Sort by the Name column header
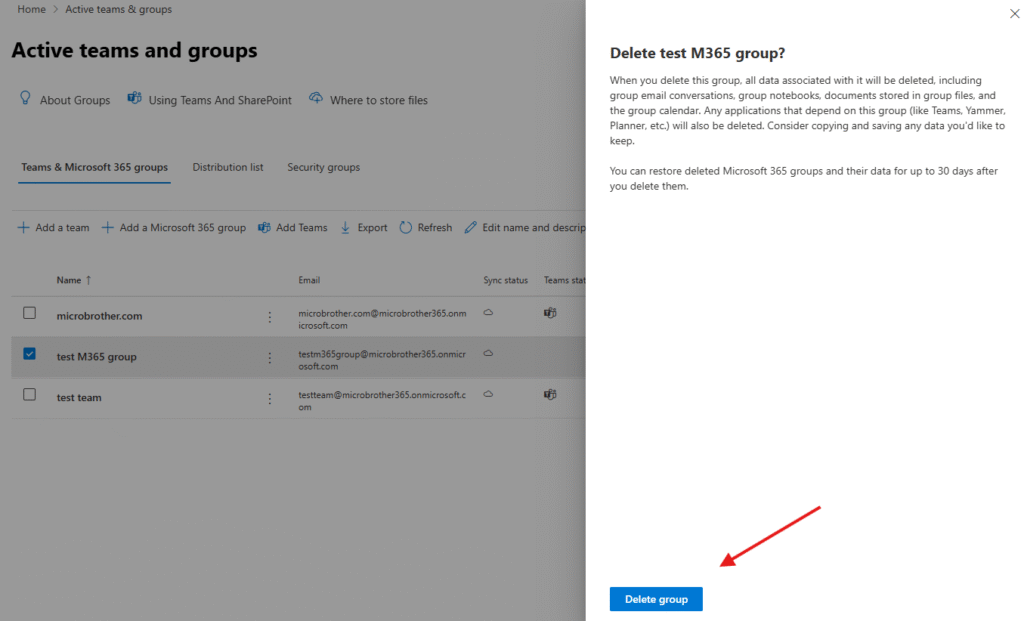Screen dimensions: 1024x621 [68, 280]
